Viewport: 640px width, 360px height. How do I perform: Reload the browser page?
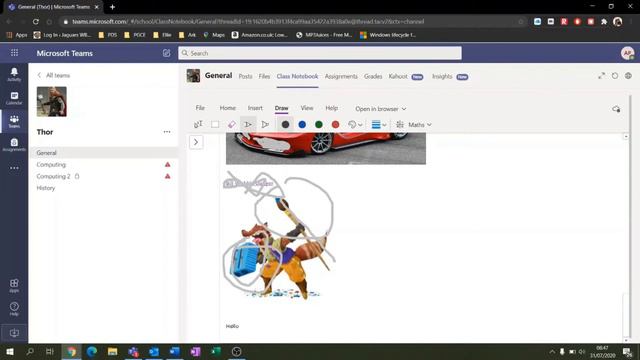click(36, 22)
